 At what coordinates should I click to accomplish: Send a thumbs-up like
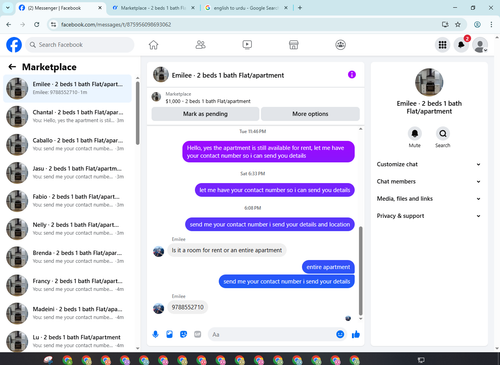click(x=356, y=334)
